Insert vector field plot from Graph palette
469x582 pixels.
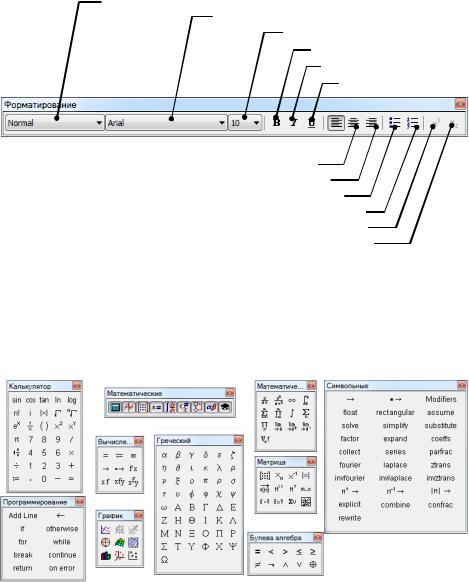click(x=133, y=556)
